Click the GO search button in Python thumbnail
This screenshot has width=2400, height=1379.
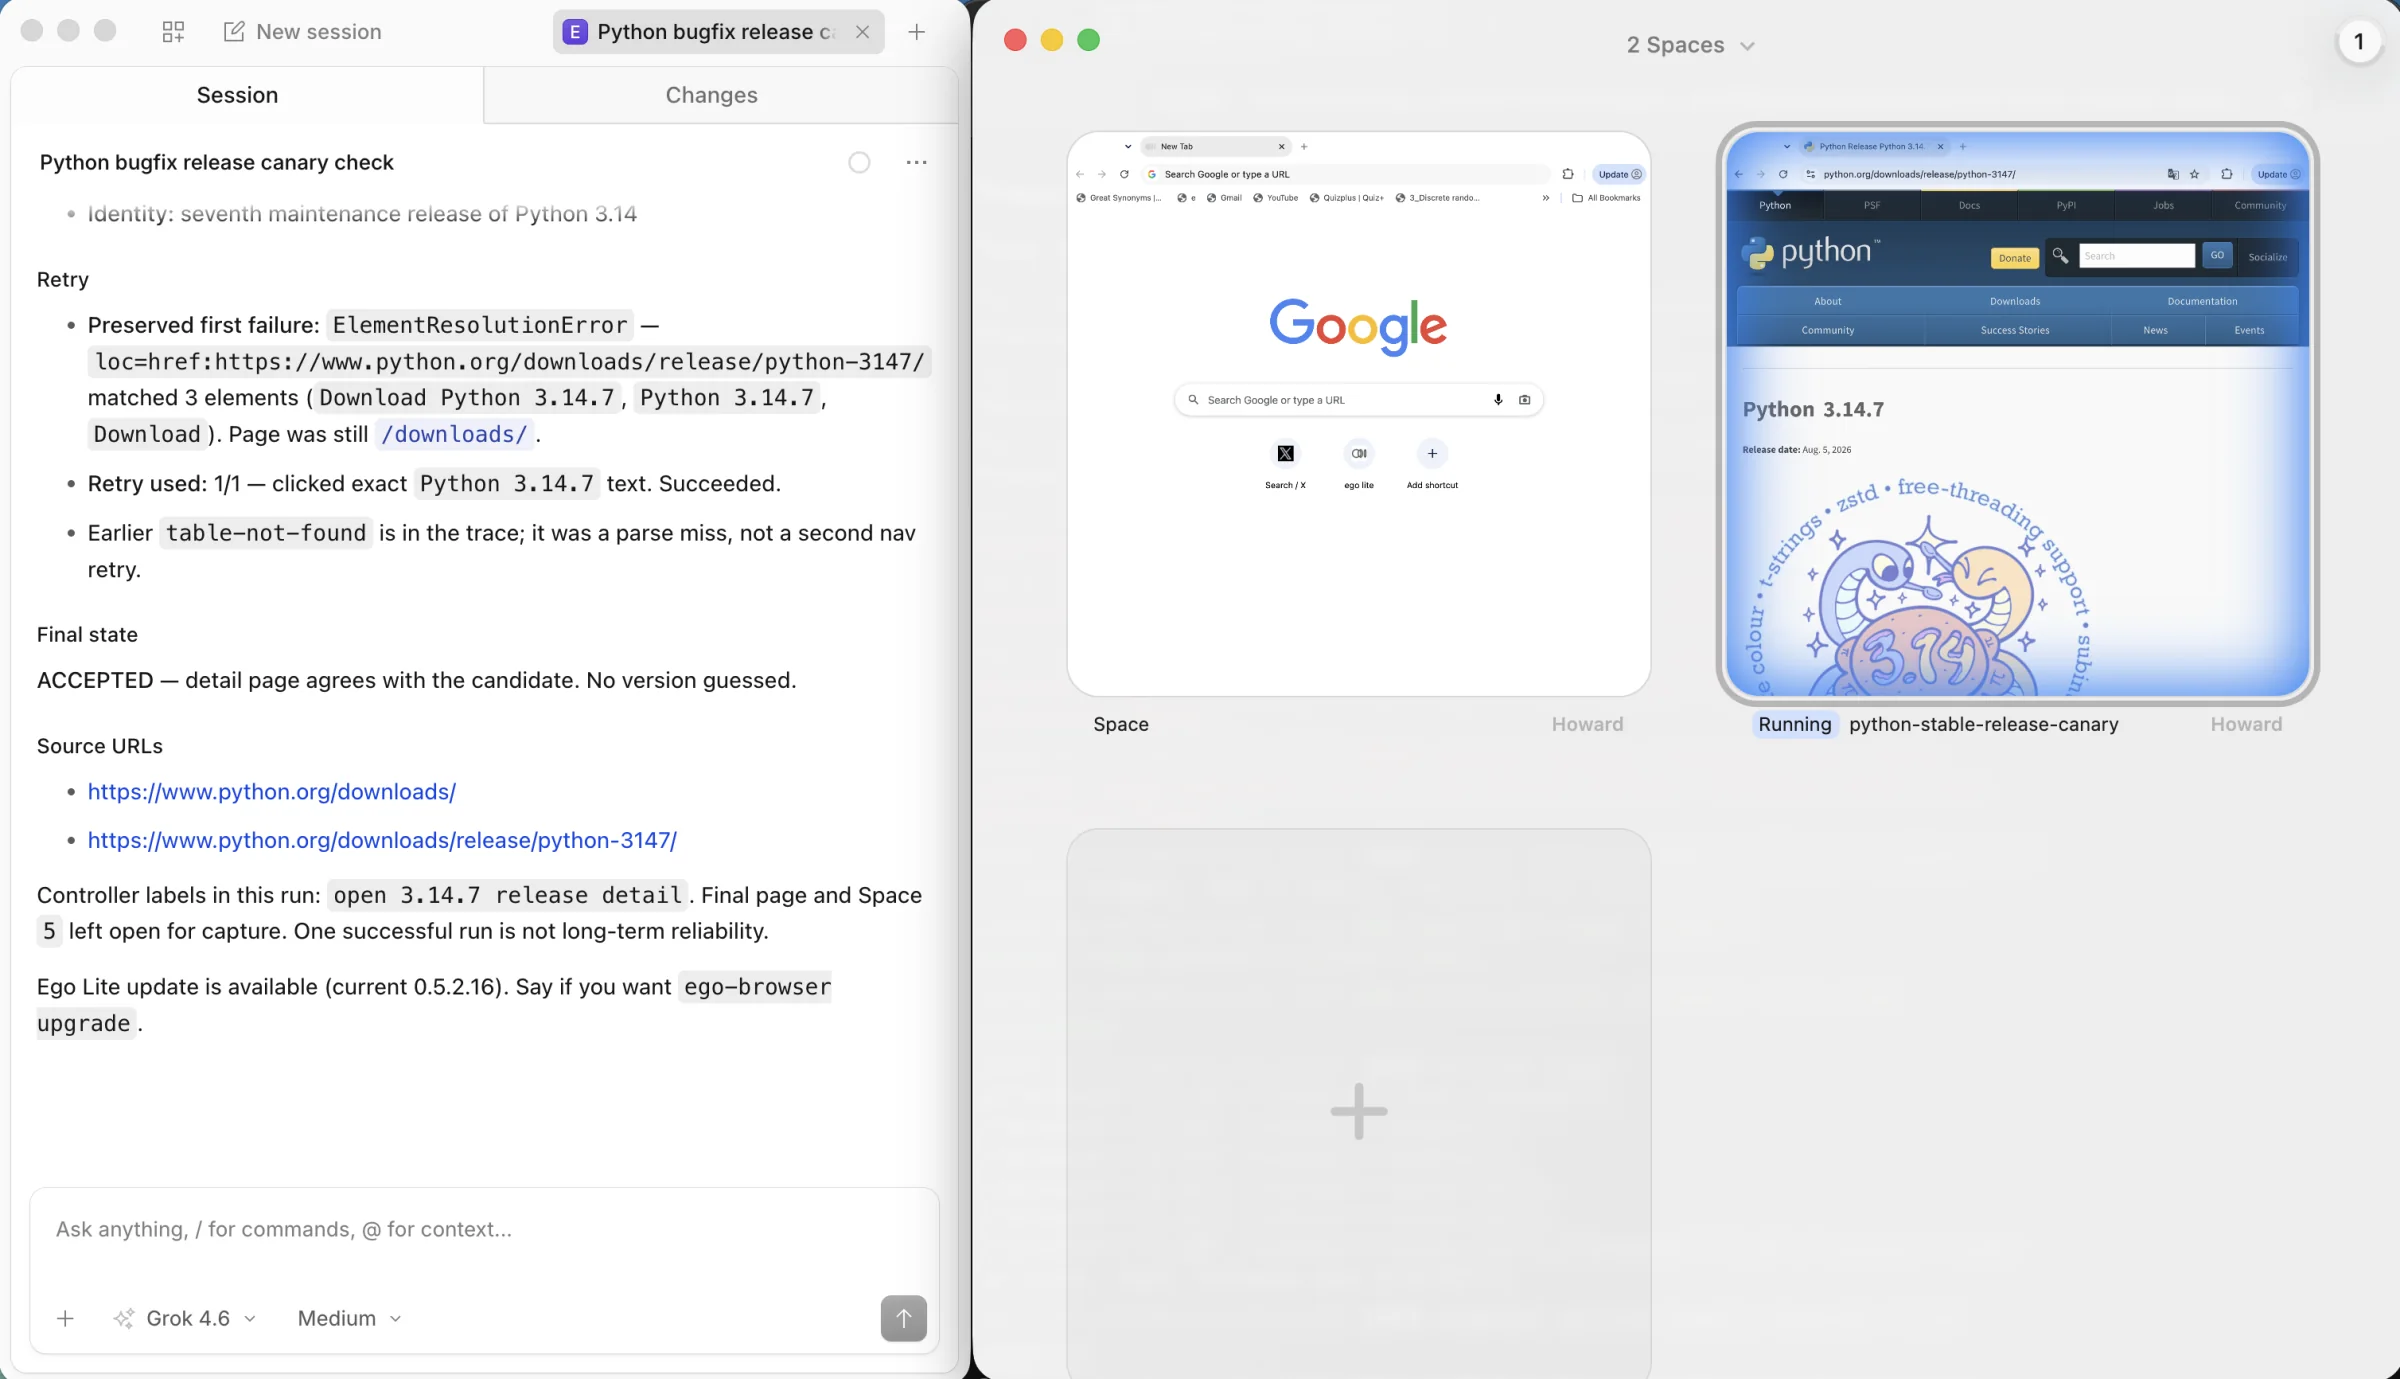[2217, 256]
